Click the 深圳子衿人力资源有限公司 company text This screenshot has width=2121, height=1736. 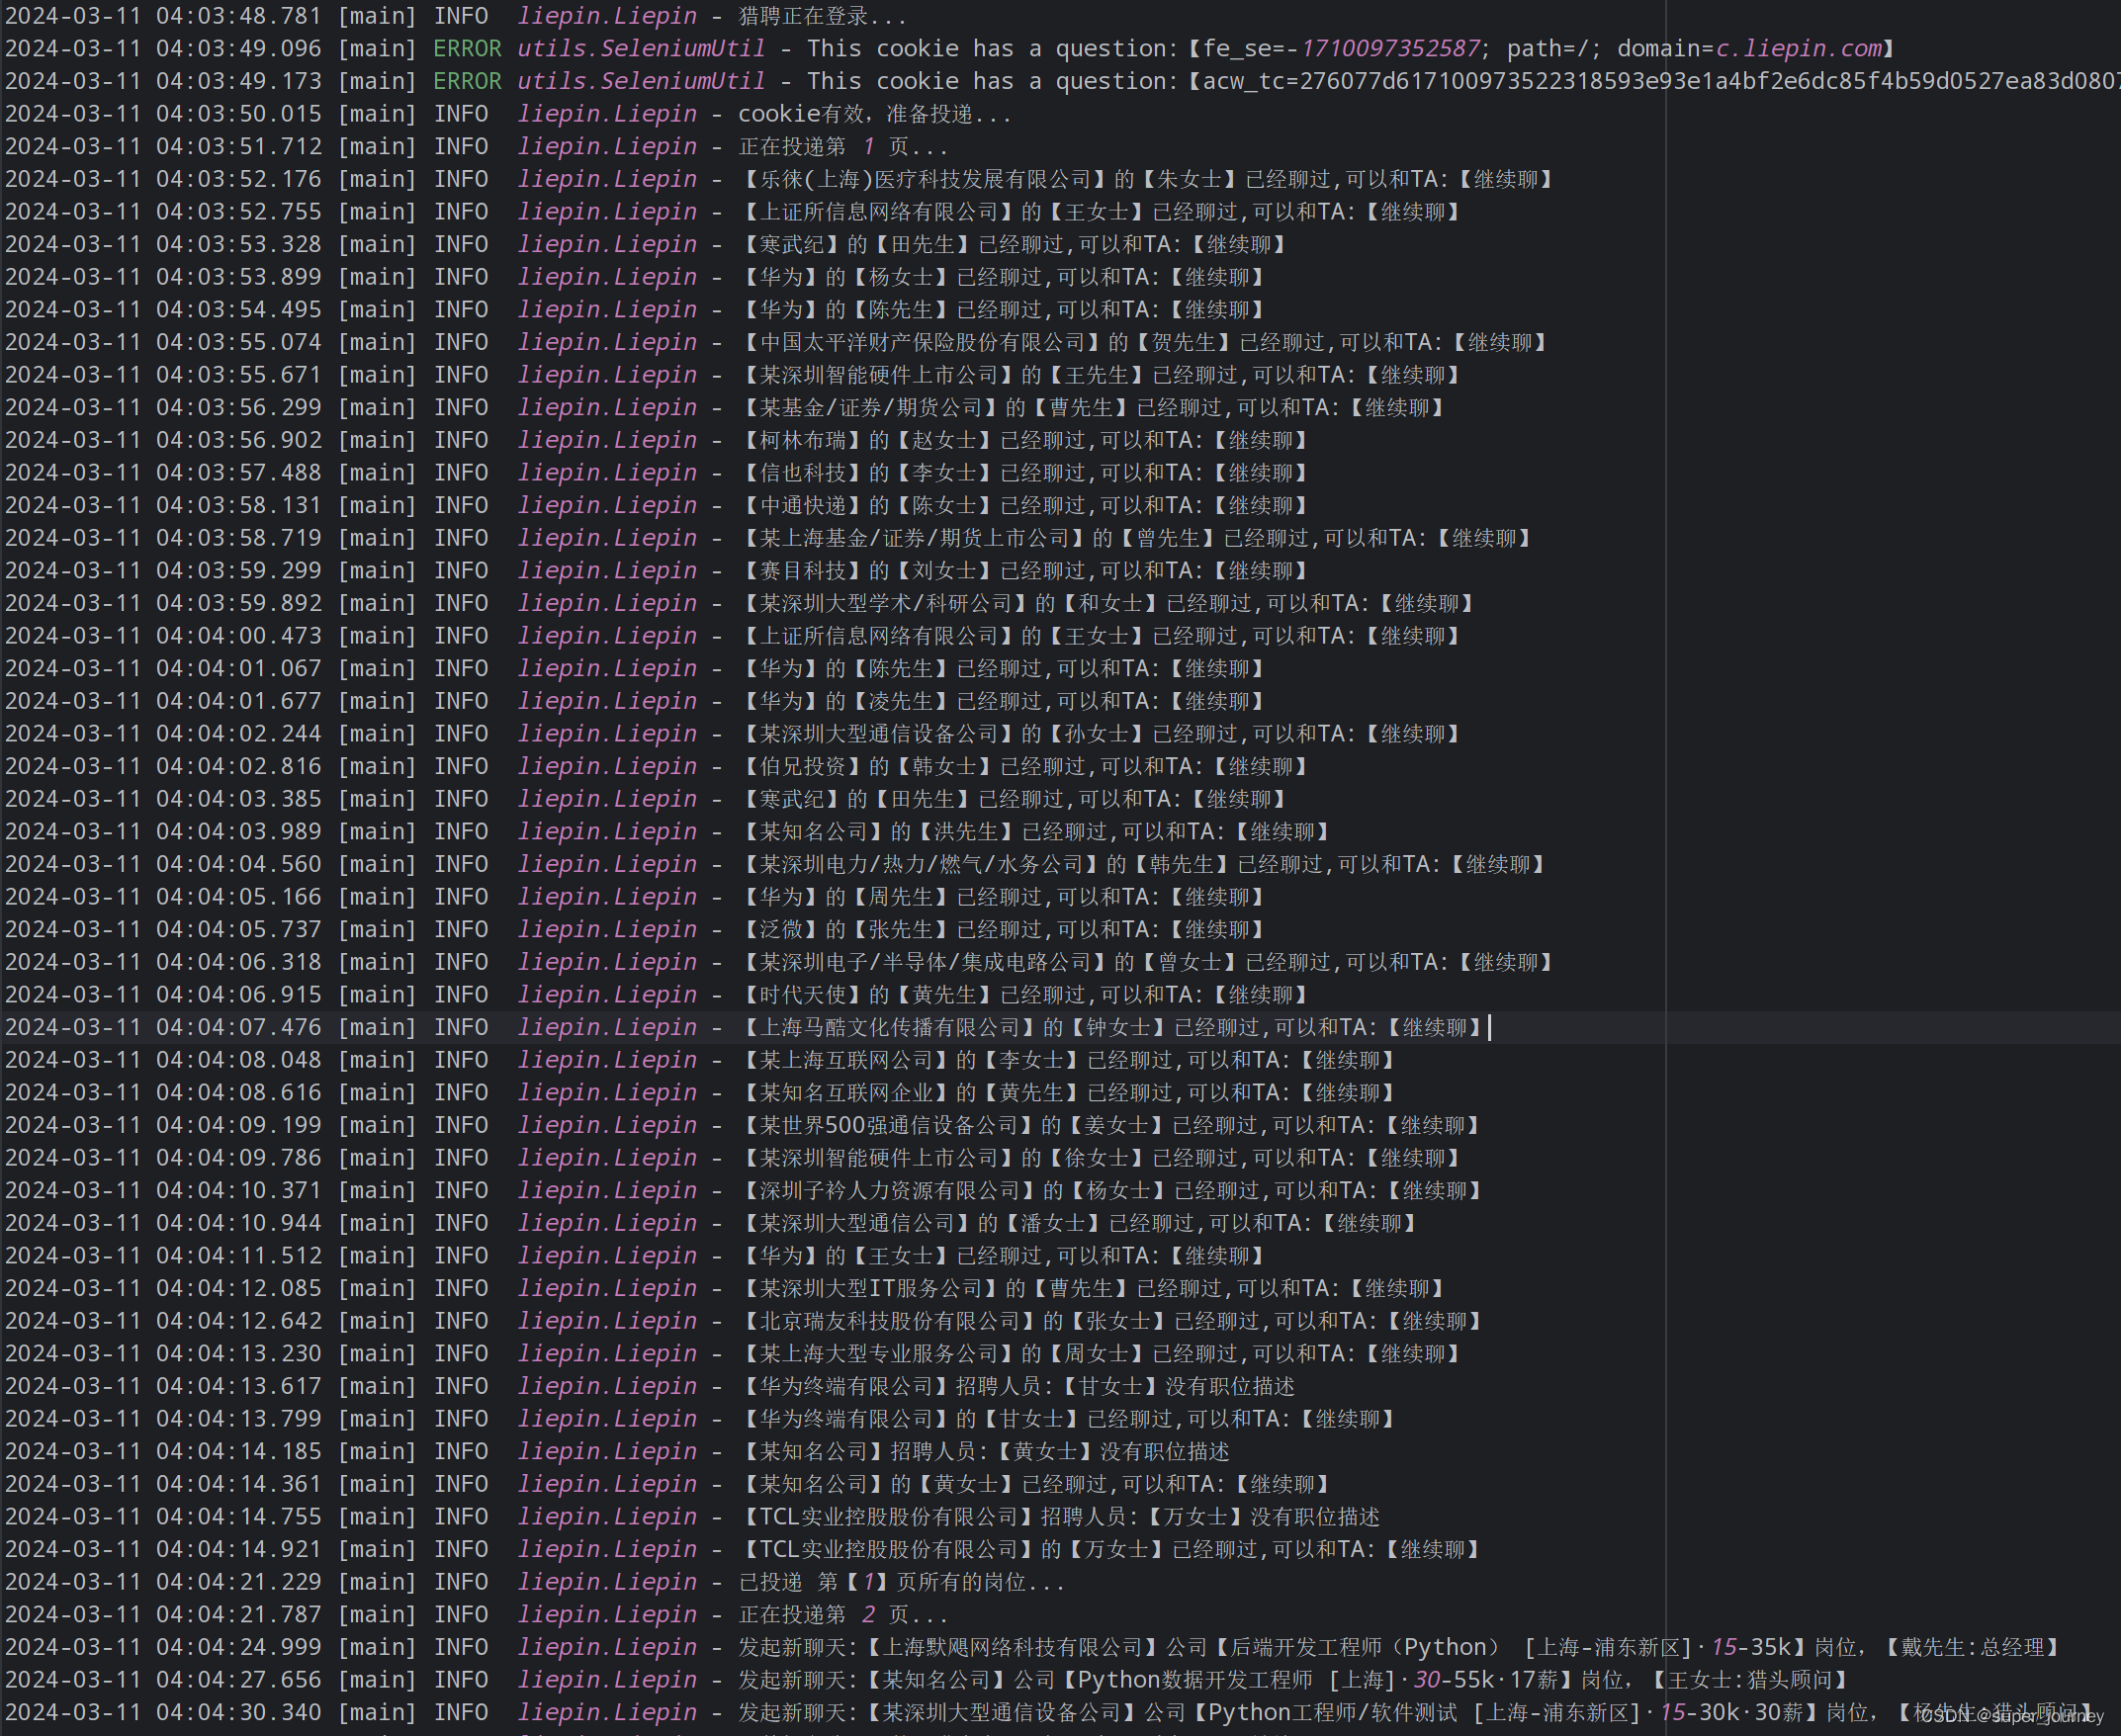[x=890, y=1190]
